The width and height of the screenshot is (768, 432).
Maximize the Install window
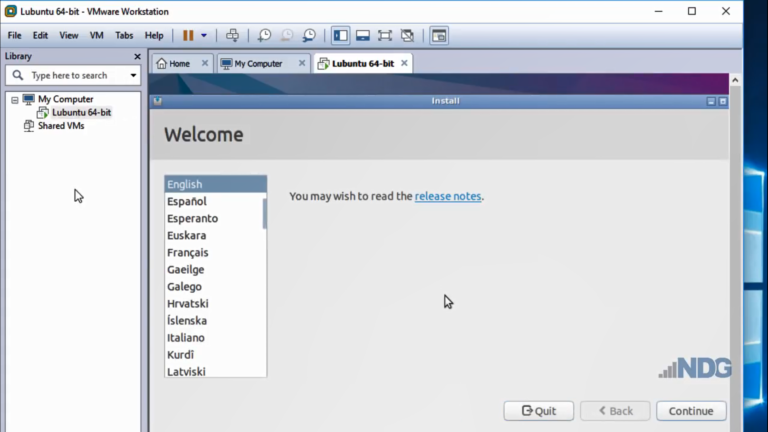(x=723, y=101)
